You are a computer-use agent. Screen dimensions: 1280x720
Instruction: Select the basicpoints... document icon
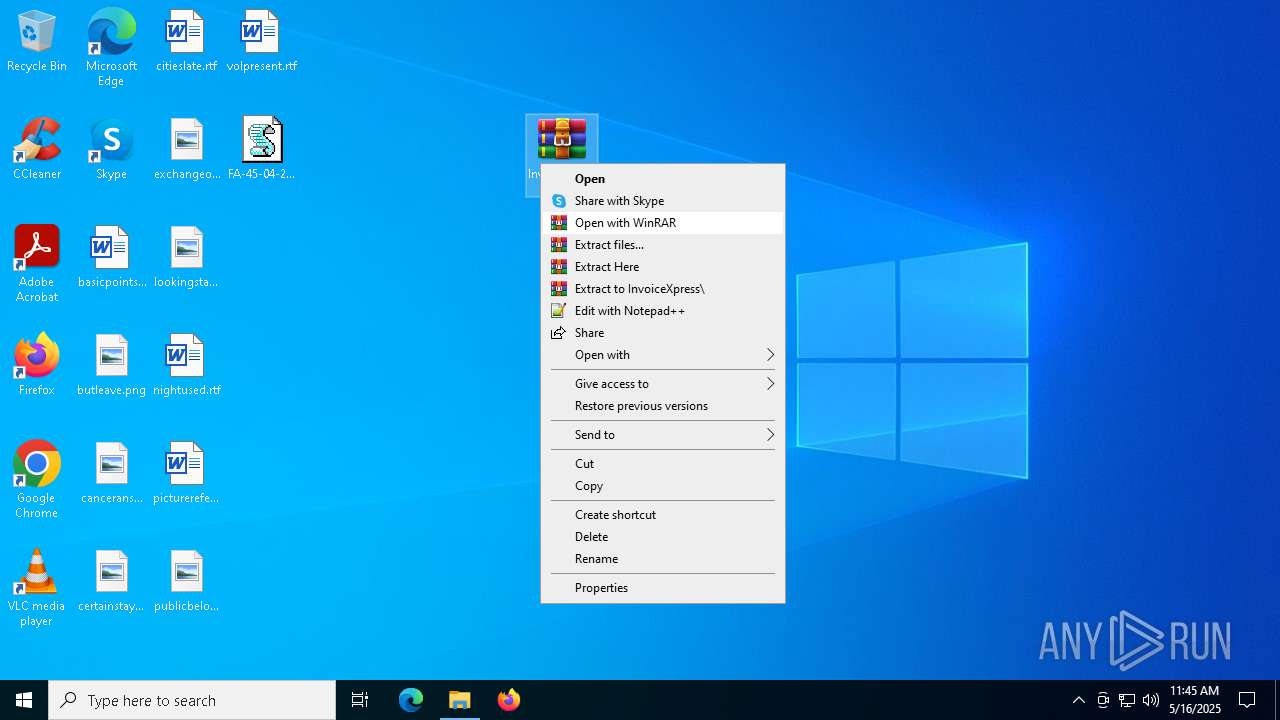(x=112, y=258)
